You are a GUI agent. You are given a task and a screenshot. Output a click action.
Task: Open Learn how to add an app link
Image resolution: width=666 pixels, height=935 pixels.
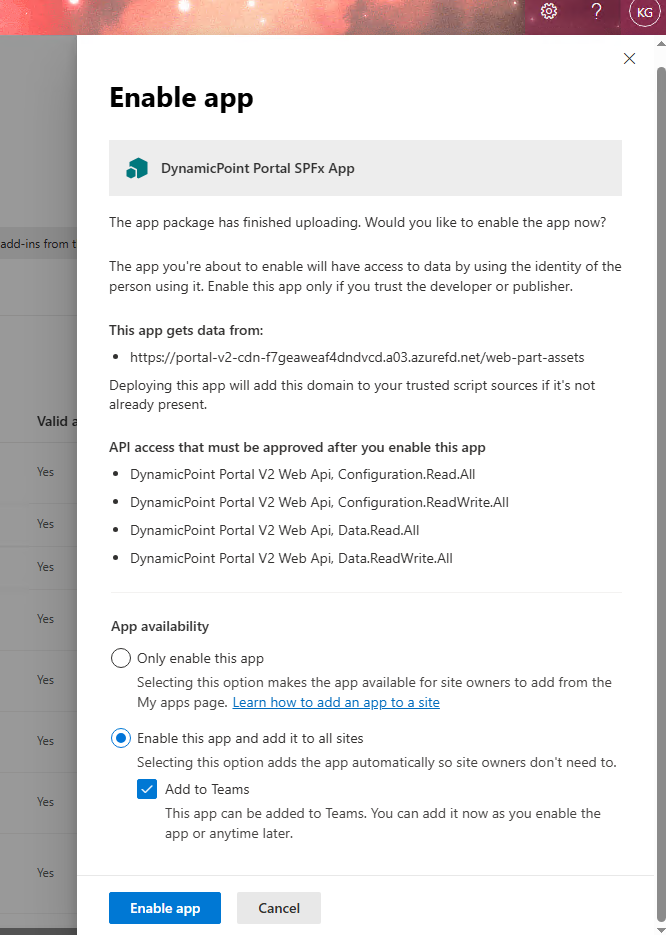pyautogui.click(x=336, y=703)
